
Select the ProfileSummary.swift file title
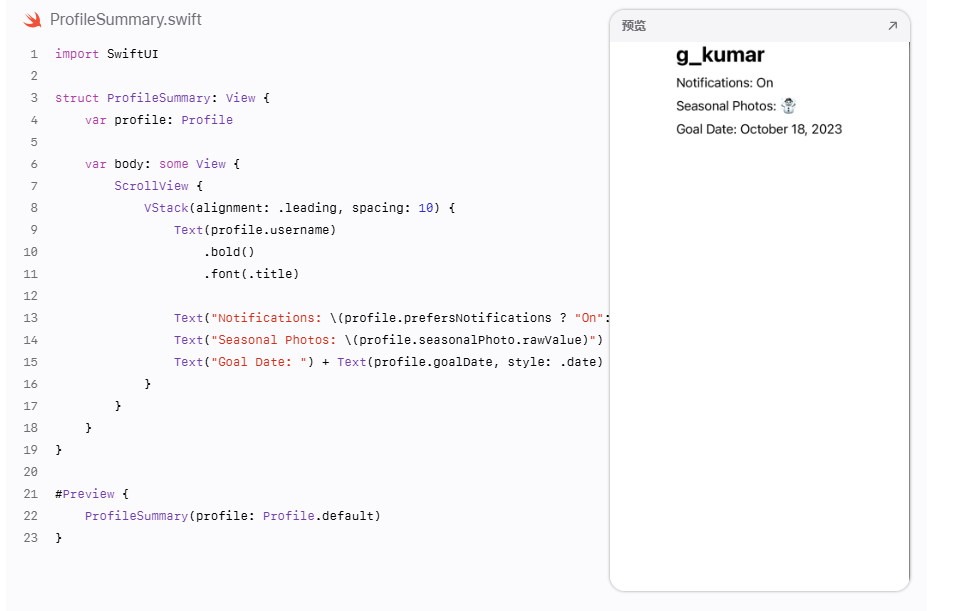[x=126, y=20]
